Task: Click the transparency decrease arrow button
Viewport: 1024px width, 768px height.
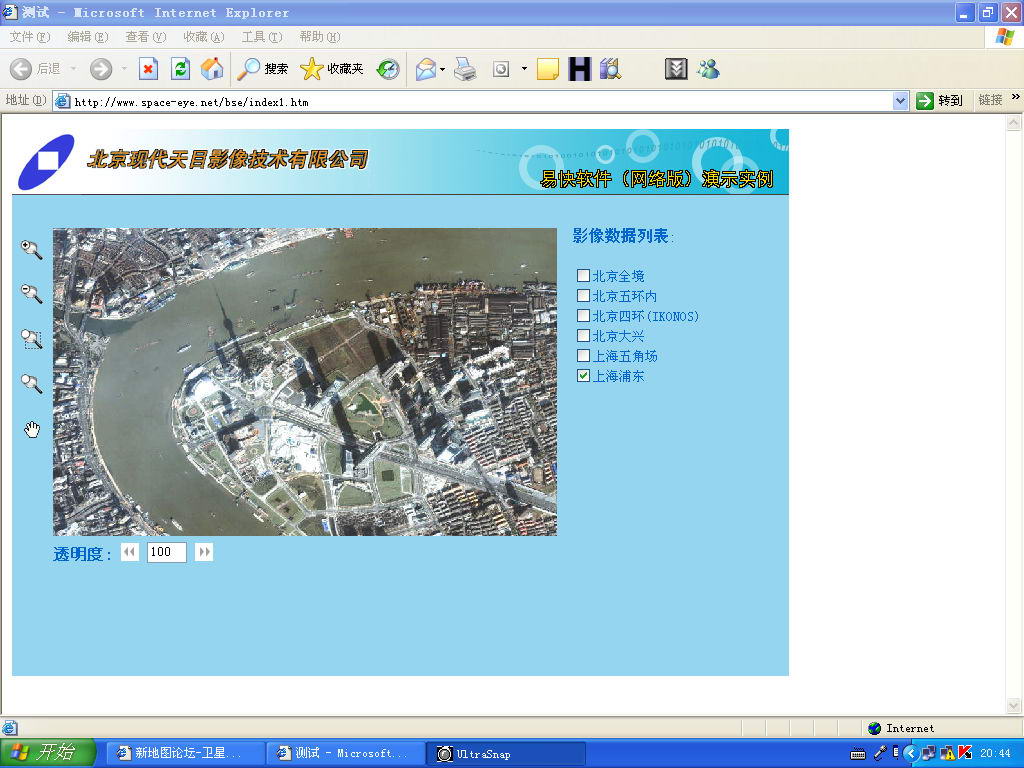Action: (x=130, y=552)
